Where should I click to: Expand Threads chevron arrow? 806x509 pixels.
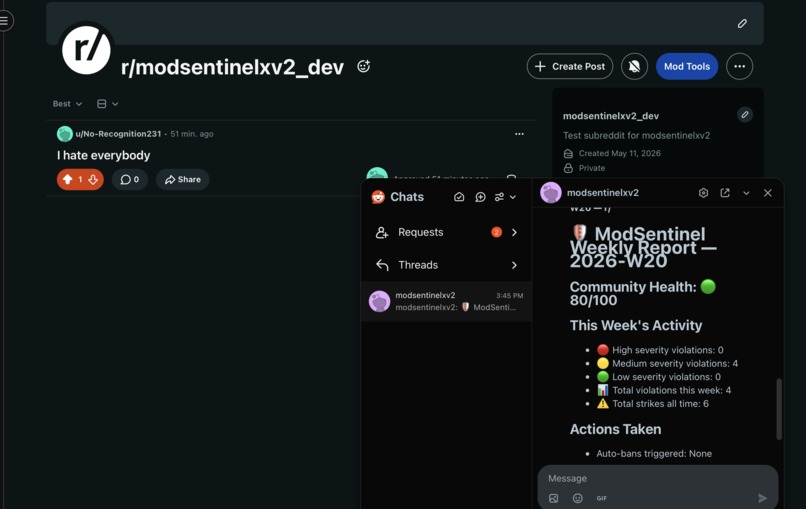[x=514, y=265]
